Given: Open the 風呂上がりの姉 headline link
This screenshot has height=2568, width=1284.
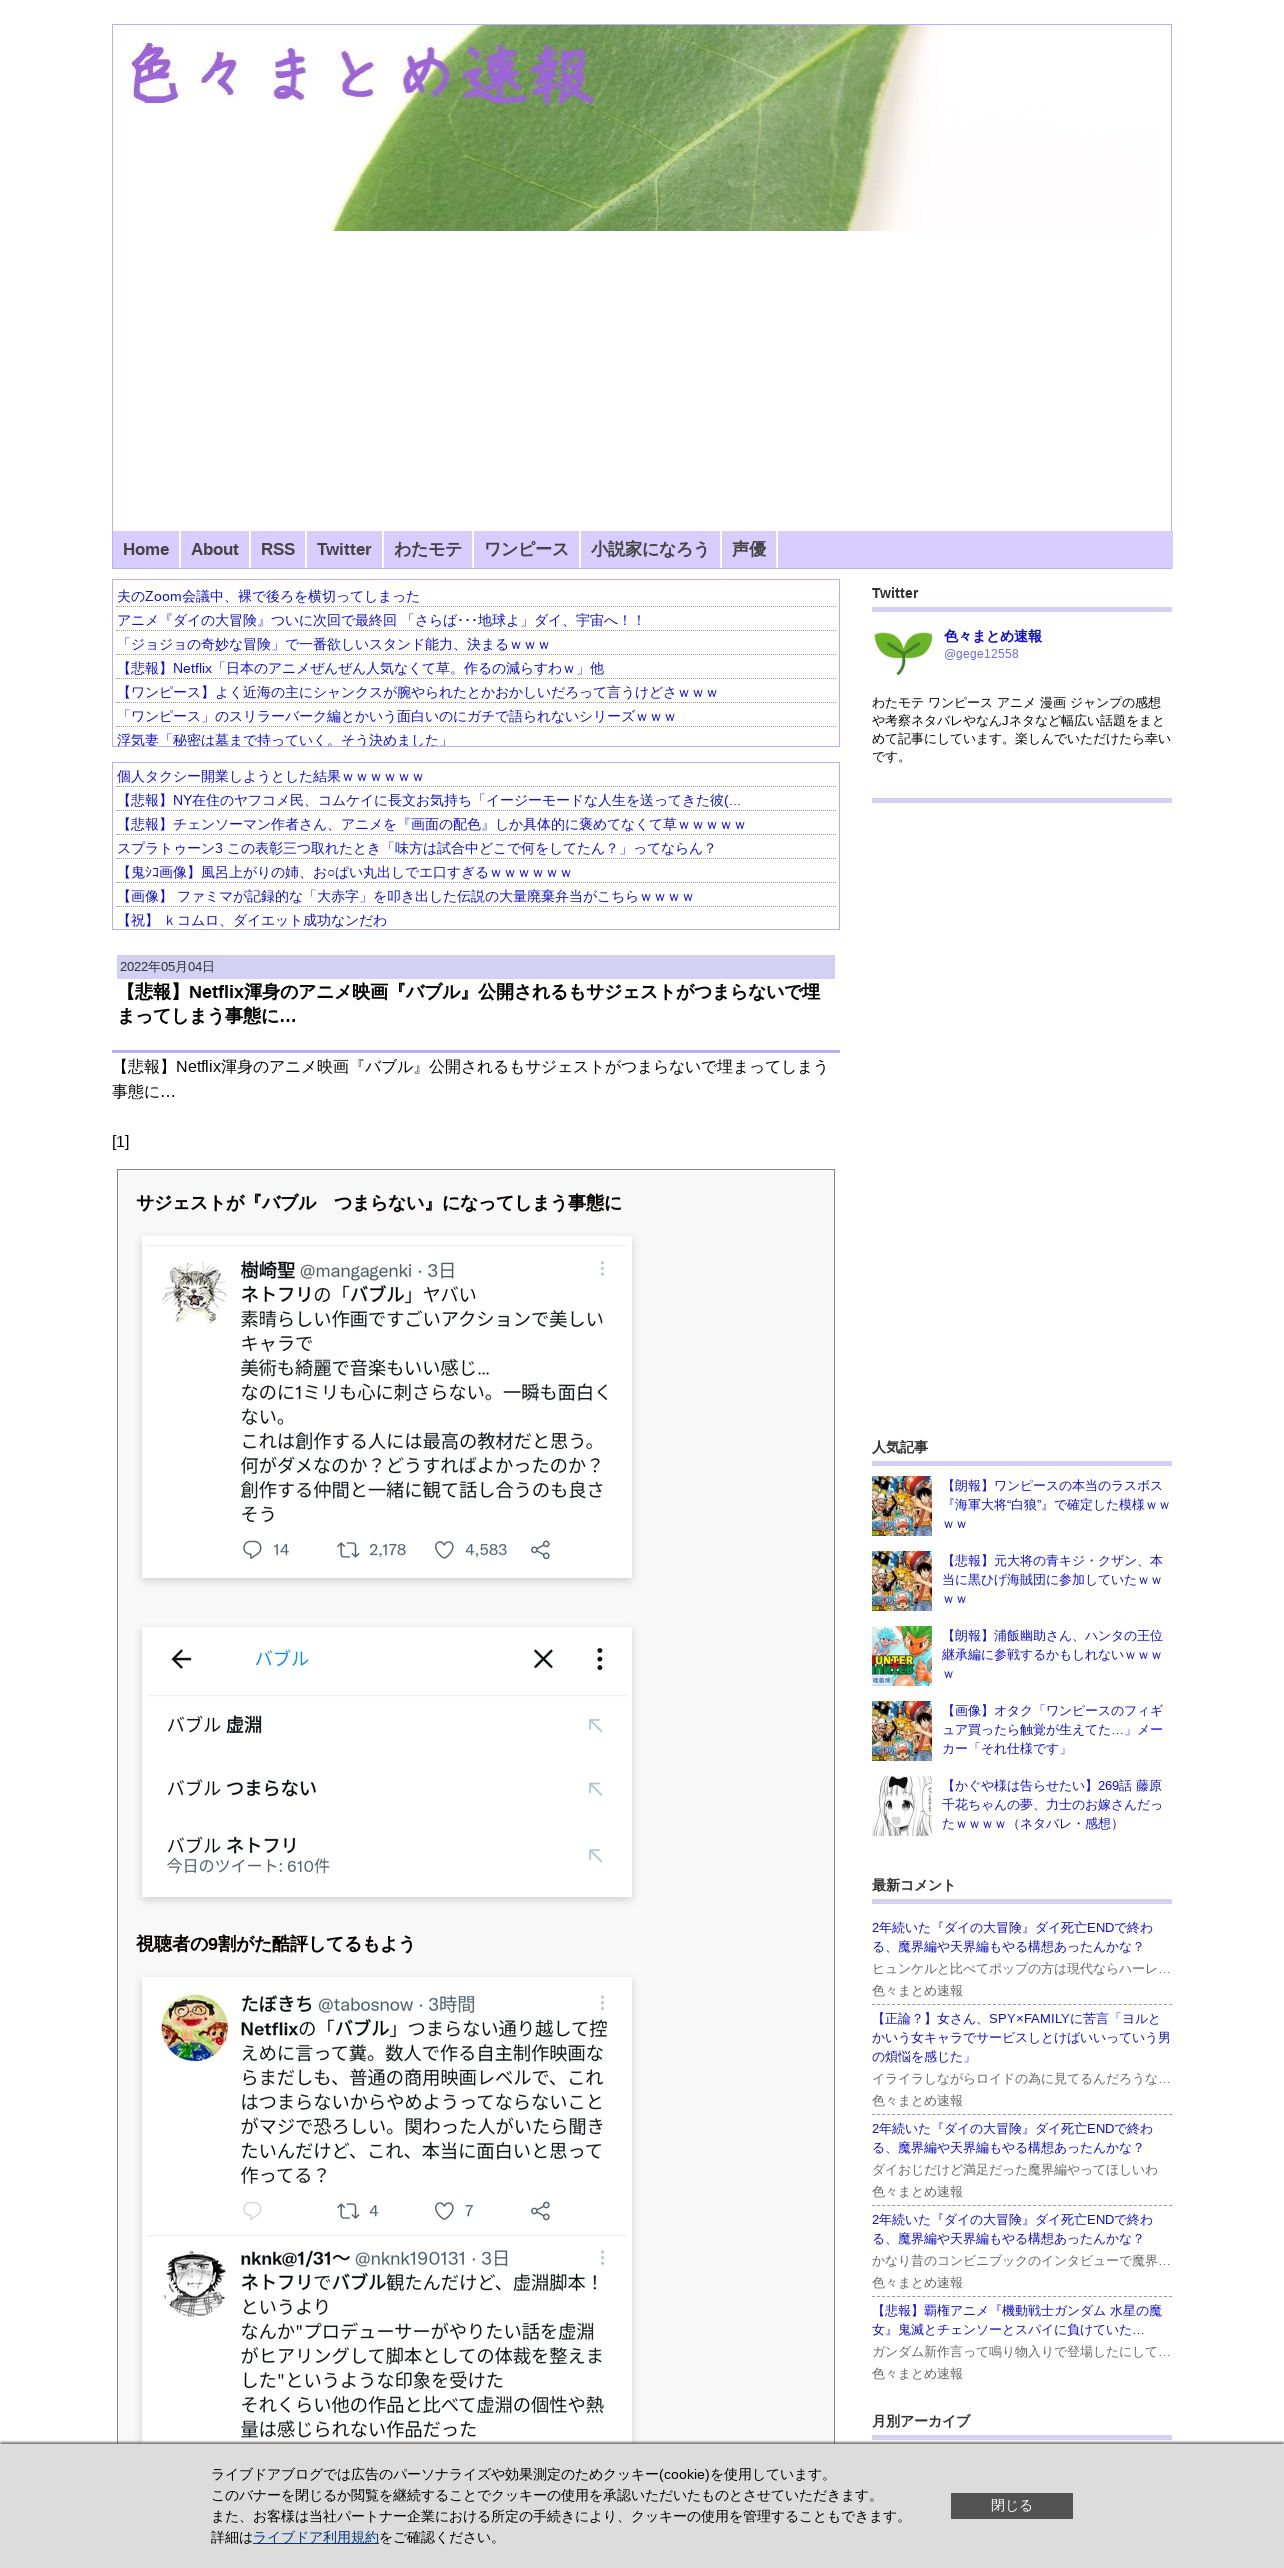Looking at the screenshot, I should (344, 872).
